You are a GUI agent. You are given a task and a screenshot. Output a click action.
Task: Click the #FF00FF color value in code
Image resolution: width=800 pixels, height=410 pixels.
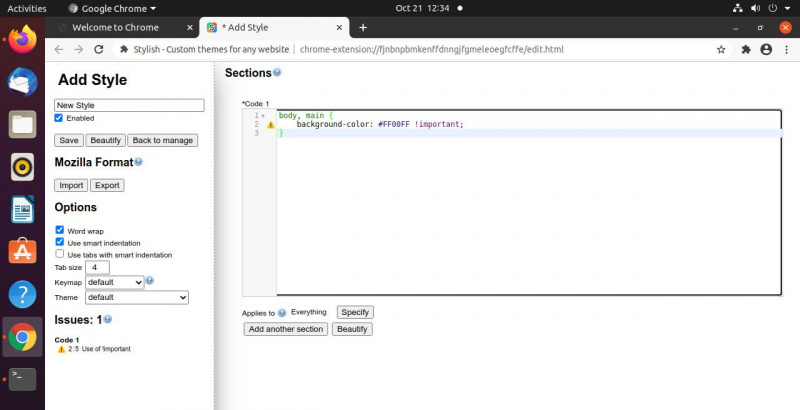394,124
